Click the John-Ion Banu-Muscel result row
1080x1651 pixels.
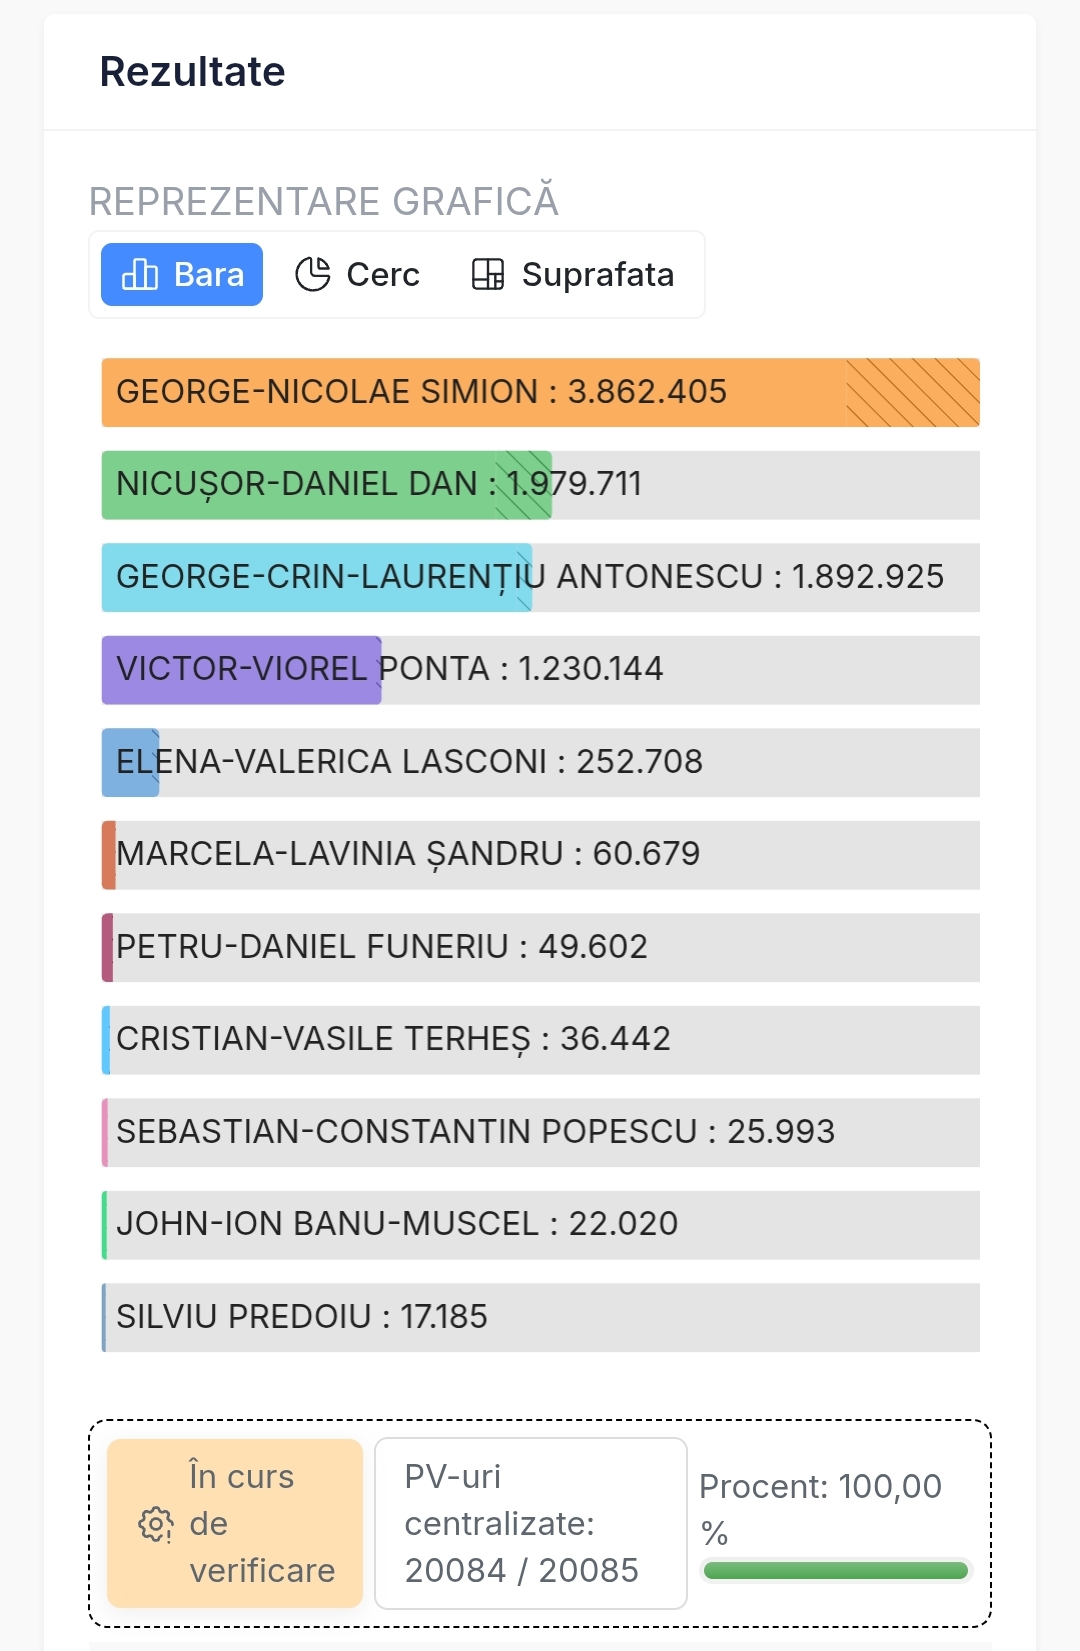pyautogui.click(x=541, y=1225)
